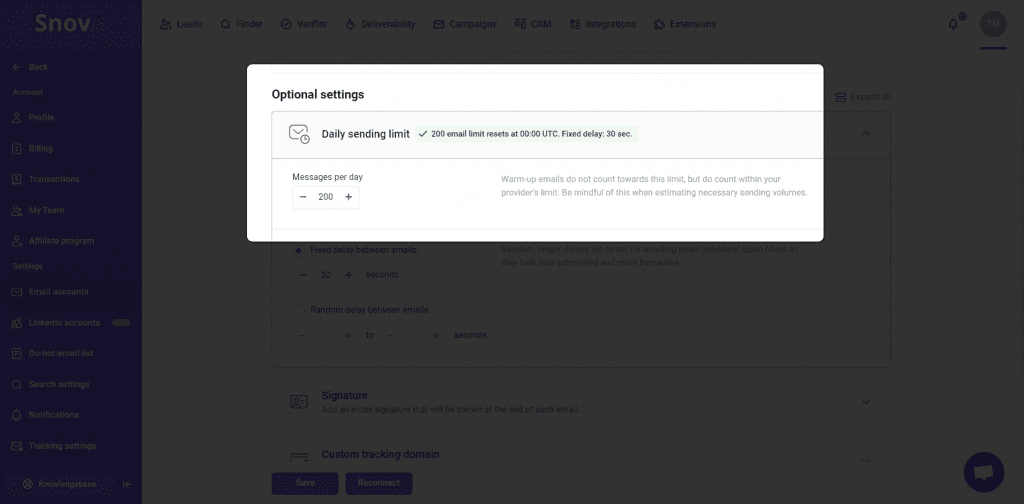
Task: Click the Daily sending limit envelope icon
Action: tap(299, 134)
